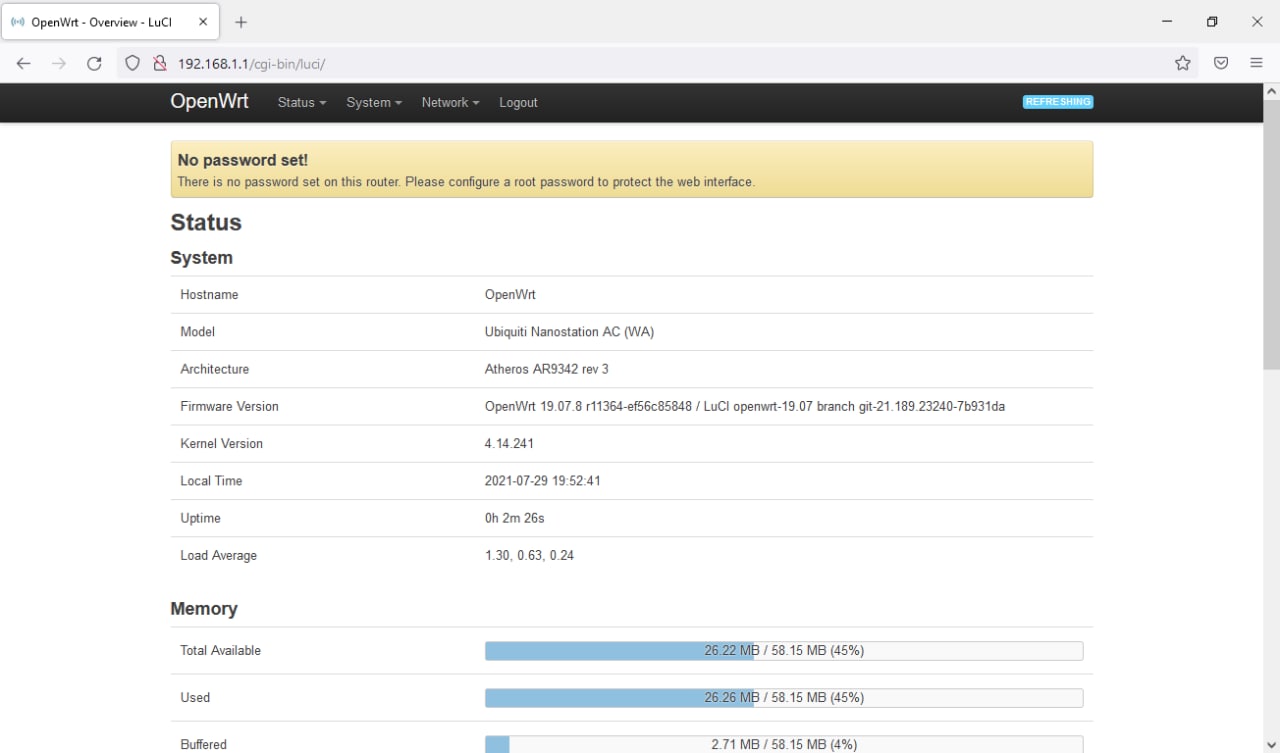Expand the Status dropdown menu
The width and height of the screenshot is (1280, 753).
coord(302,102)
